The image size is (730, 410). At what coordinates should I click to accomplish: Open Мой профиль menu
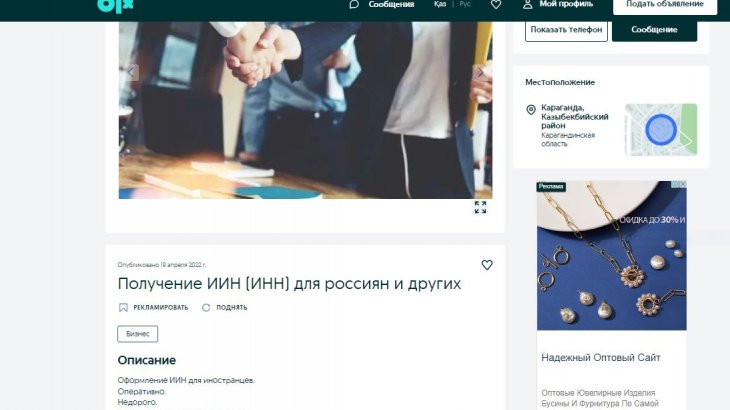(x=566, y=4)
